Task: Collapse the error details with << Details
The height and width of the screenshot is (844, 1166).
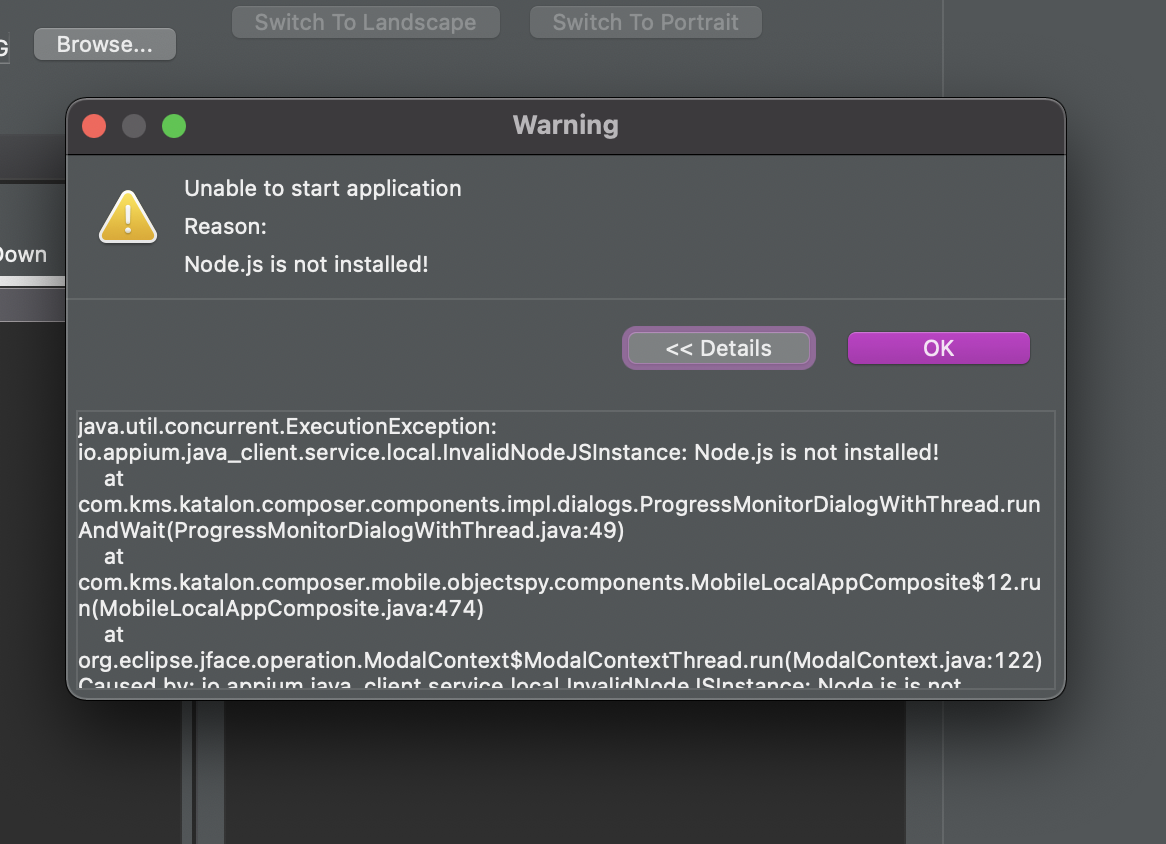Action: [x=718, y=348]
